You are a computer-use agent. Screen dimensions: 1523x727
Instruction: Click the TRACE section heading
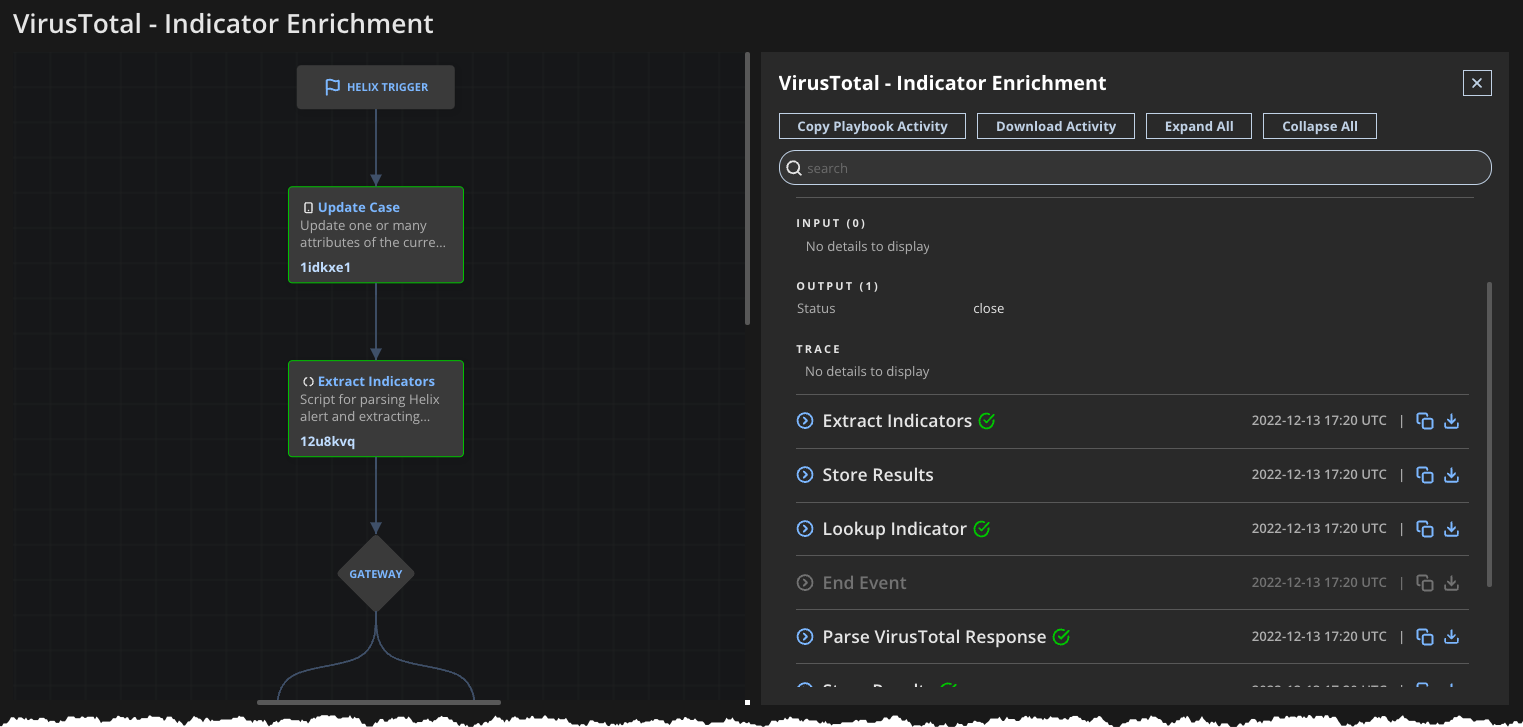818,349
